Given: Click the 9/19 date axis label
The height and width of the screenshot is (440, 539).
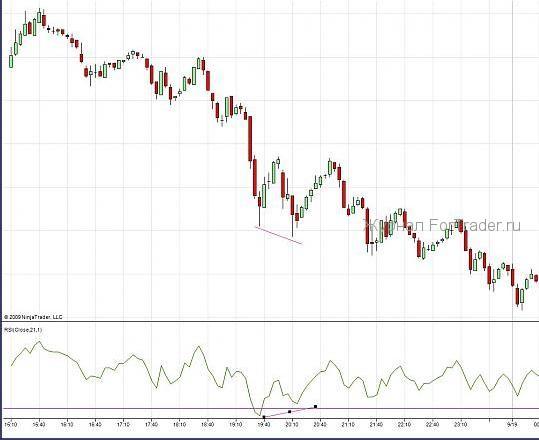Looking at the screenshot, I should 512,425.
